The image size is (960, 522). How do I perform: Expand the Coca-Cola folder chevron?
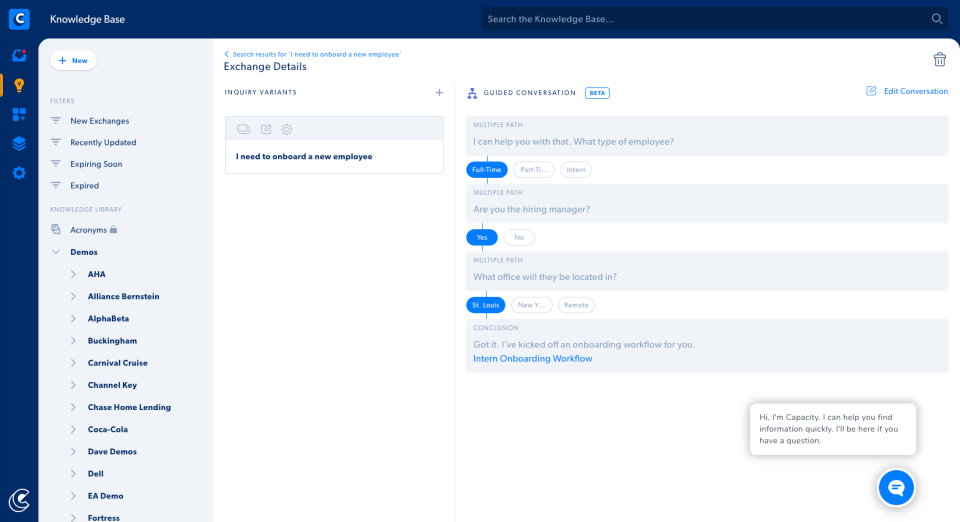(x=73, y=429)
